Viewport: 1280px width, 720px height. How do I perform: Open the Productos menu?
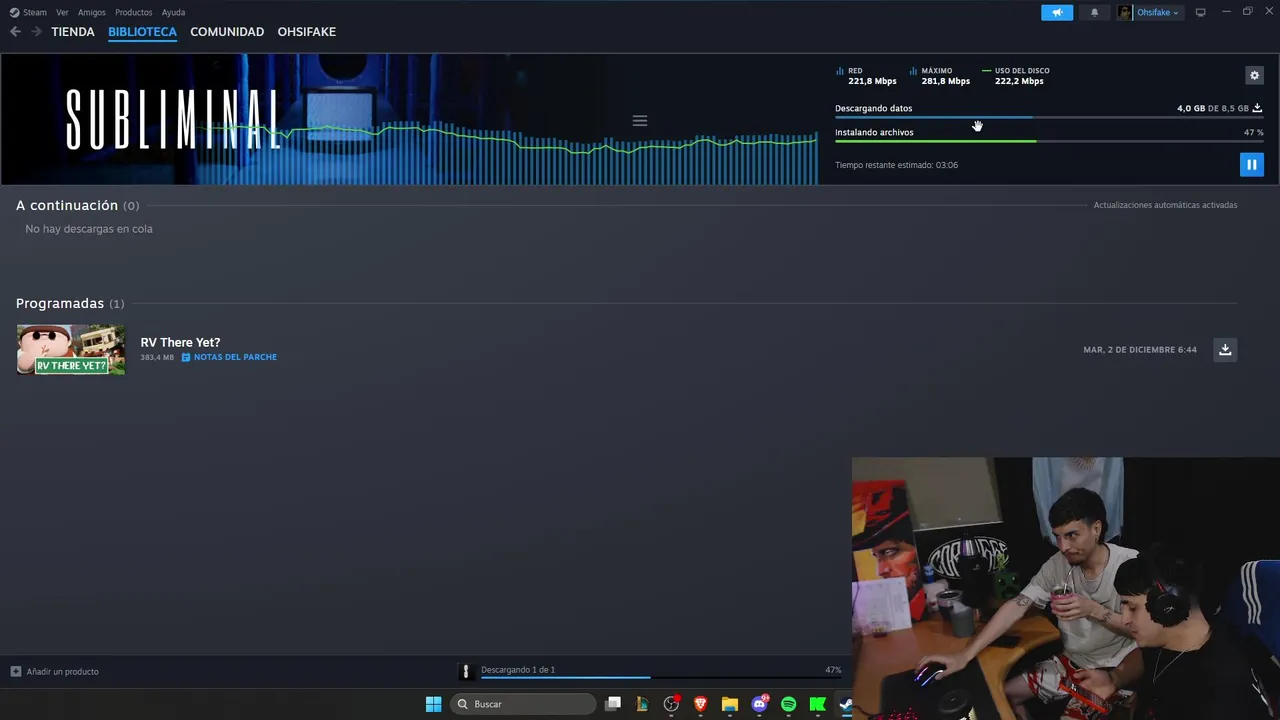click(133, 12)
